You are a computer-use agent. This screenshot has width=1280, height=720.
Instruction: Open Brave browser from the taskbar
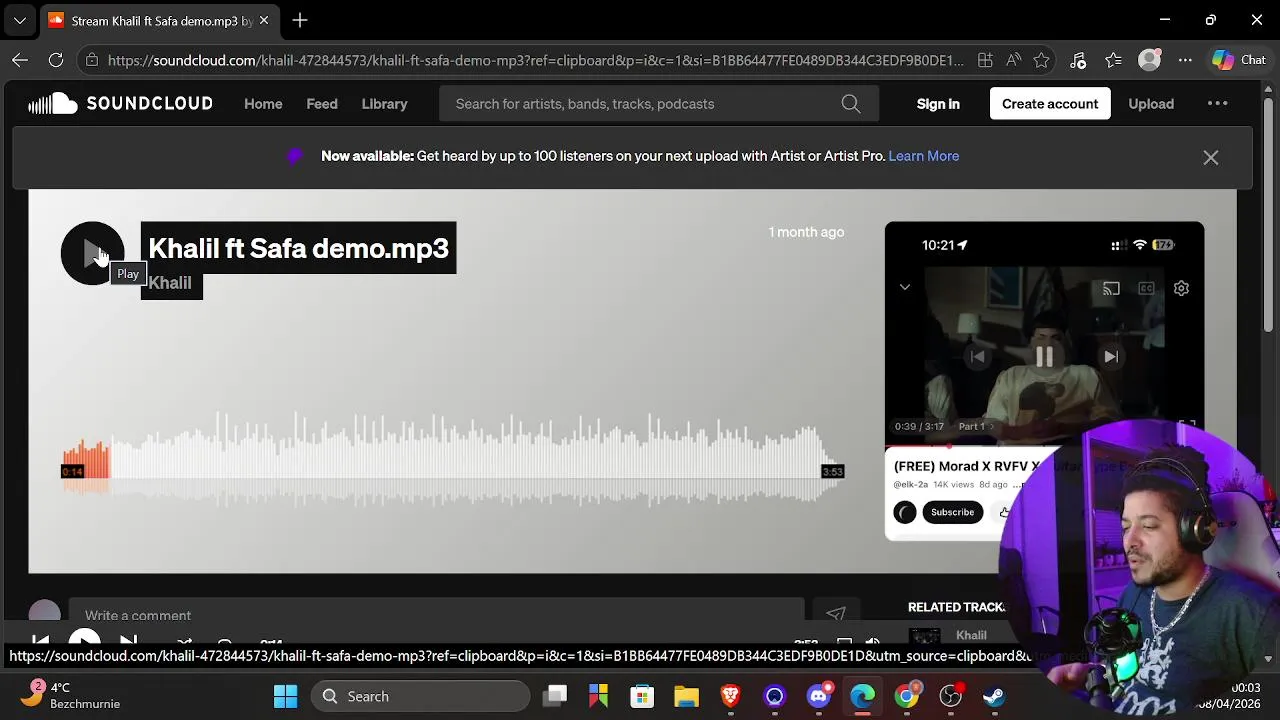(x=730, y=696)
